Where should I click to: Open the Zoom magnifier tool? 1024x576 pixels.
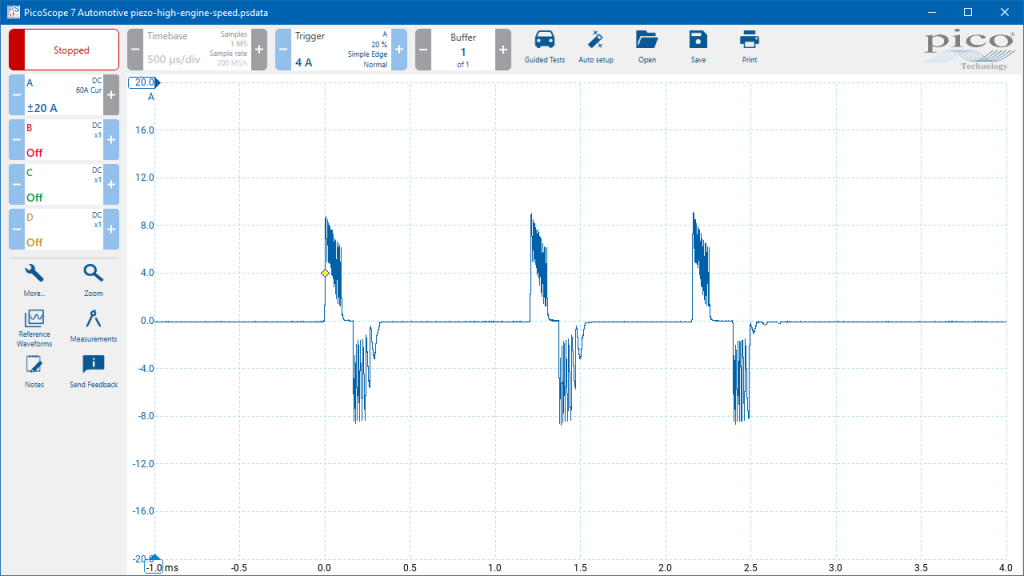pyautogui.click(x=93, y=280)
